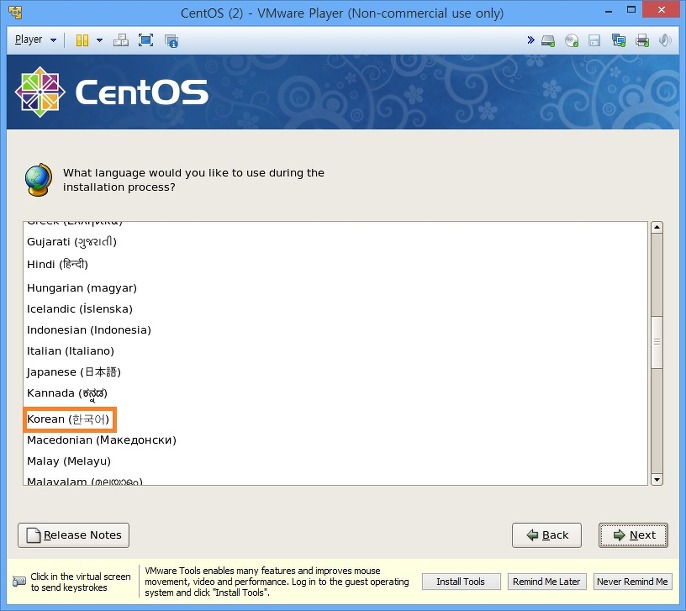This screenshot has width=686, height=611.
Task: Click the floppy drive device icon
Action: 594,41
